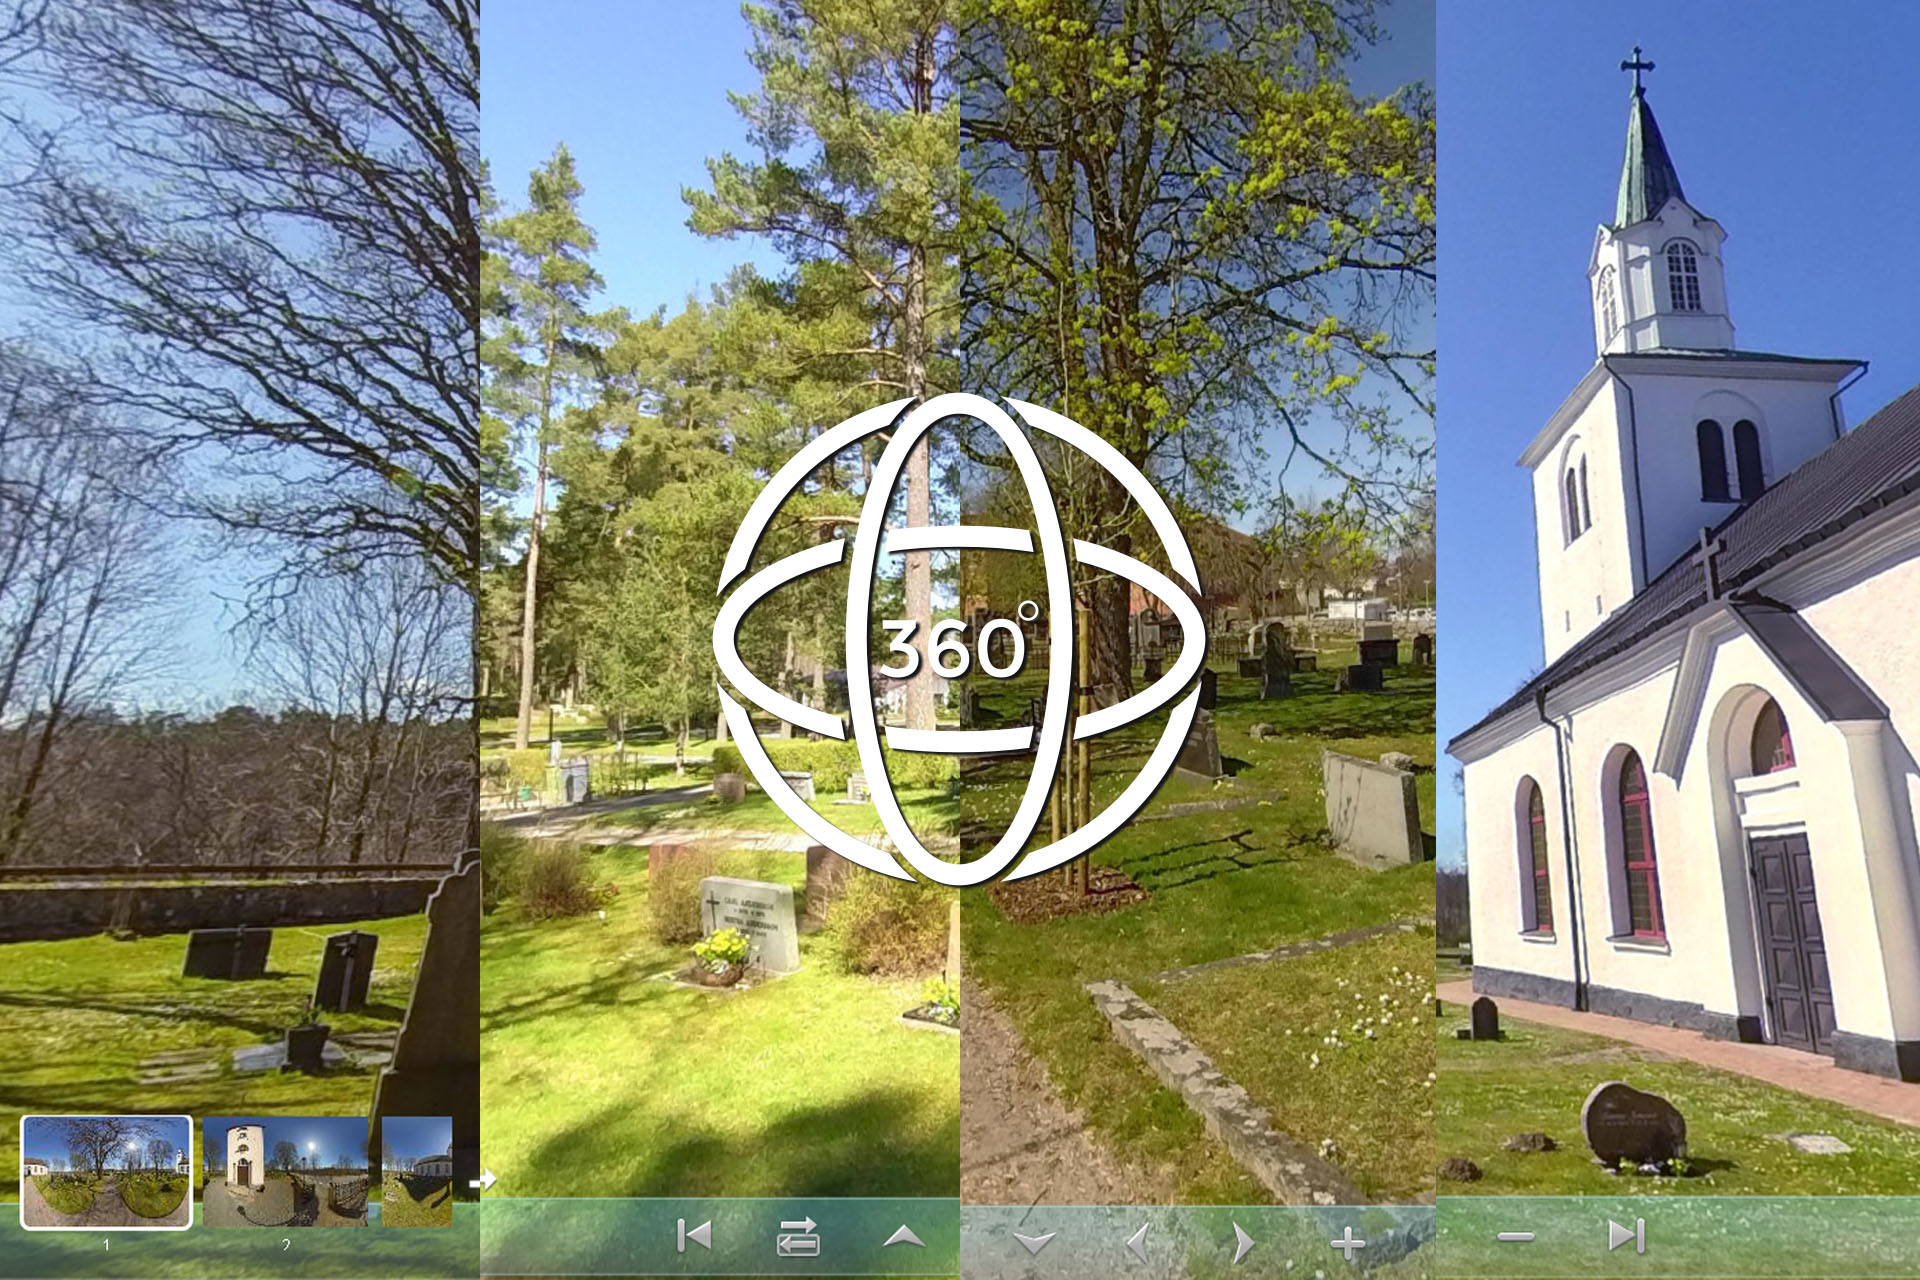Click the bare-branched tree panel
This screenshot has height=1280, width=1920.
pyautogui.click(x=240, y=400)
